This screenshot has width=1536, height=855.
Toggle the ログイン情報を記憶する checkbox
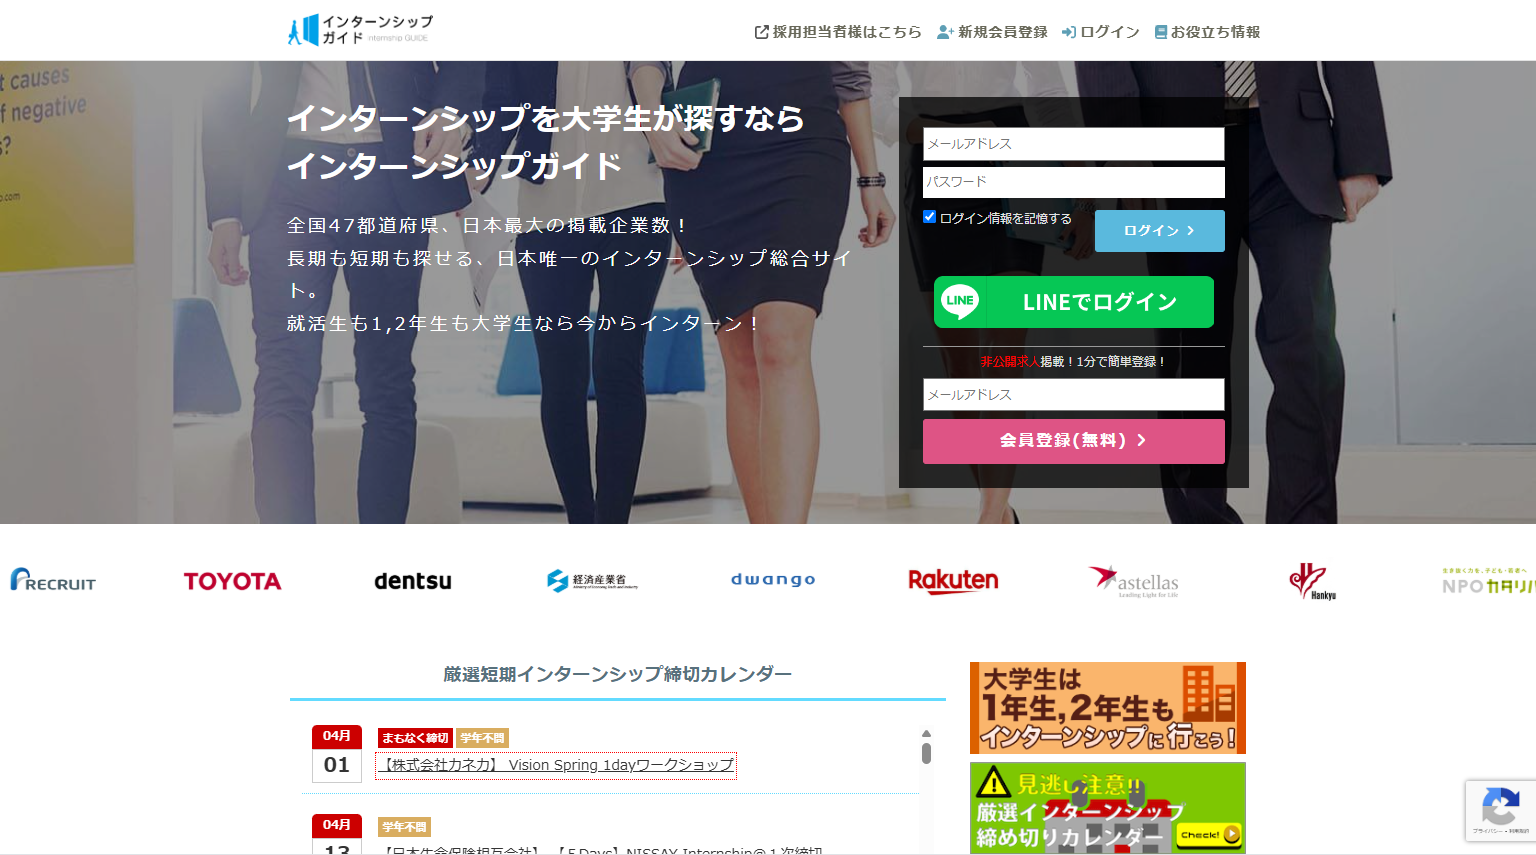[x=929, y=217]
